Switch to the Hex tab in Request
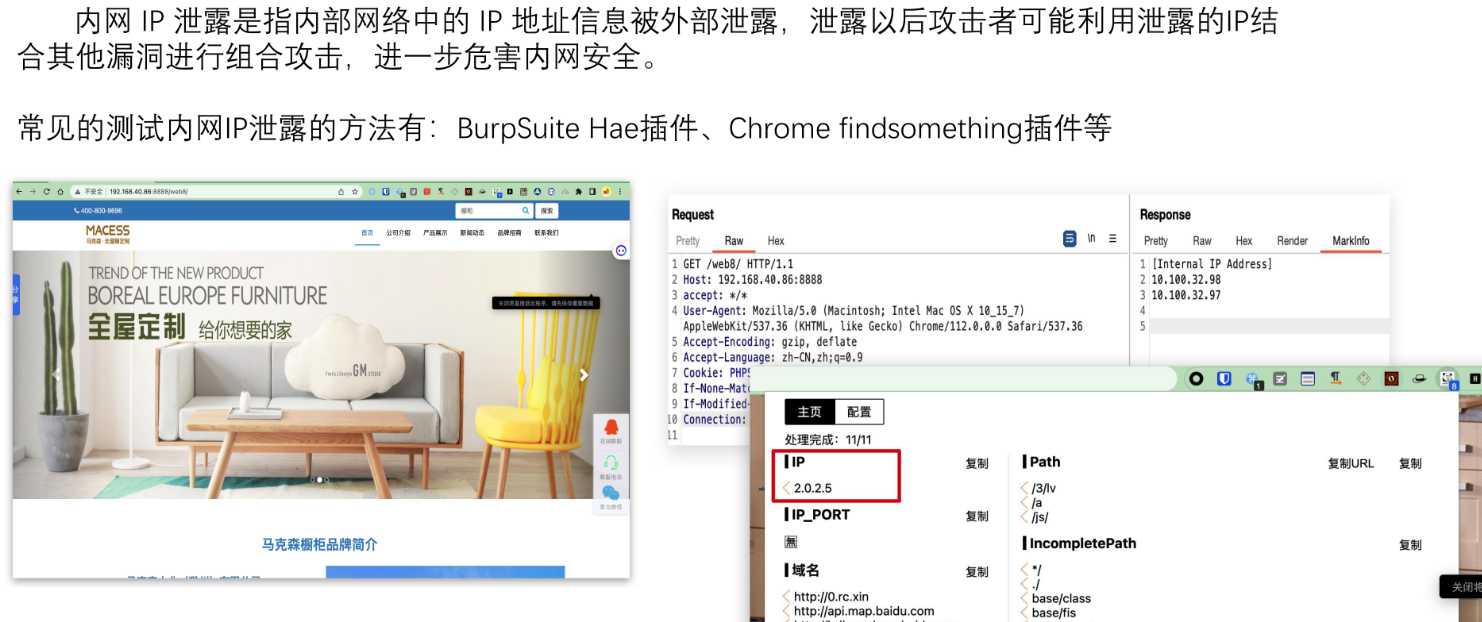 click(x=776, y=241)
